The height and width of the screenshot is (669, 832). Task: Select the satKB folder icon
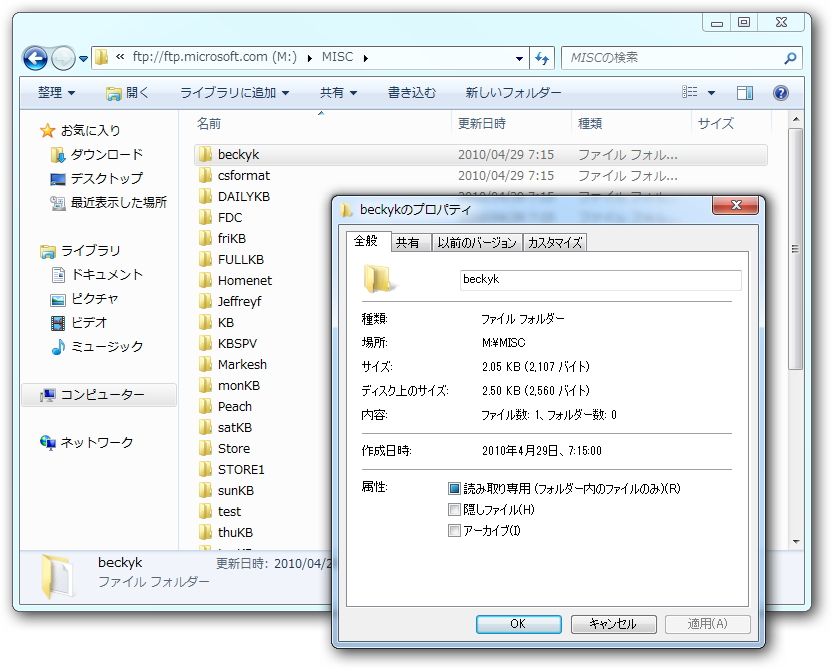[205, 427]
